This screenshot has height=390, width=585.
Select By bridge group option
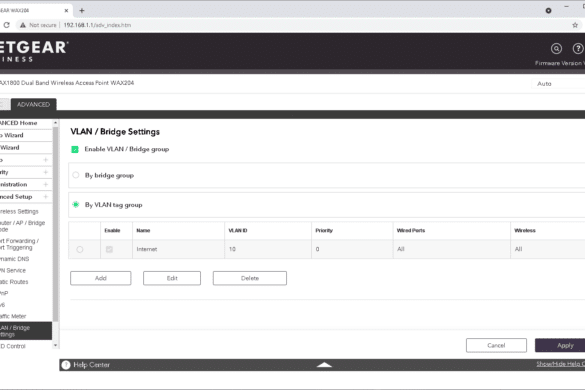[x=76, y=175]
